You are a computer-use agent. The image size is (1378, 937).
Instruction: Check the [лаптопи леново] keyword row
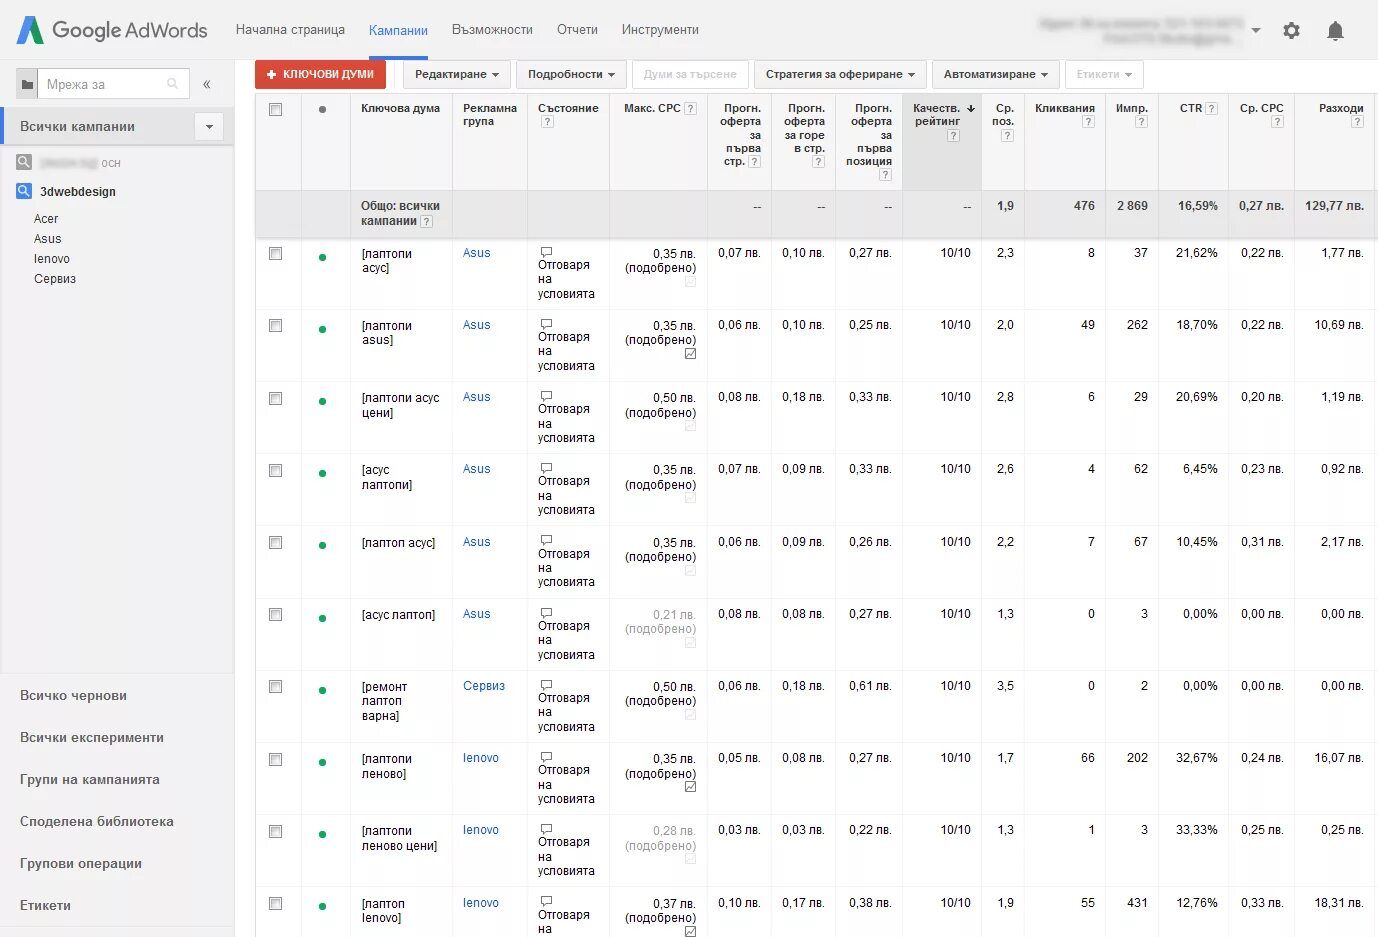(275, 760)
